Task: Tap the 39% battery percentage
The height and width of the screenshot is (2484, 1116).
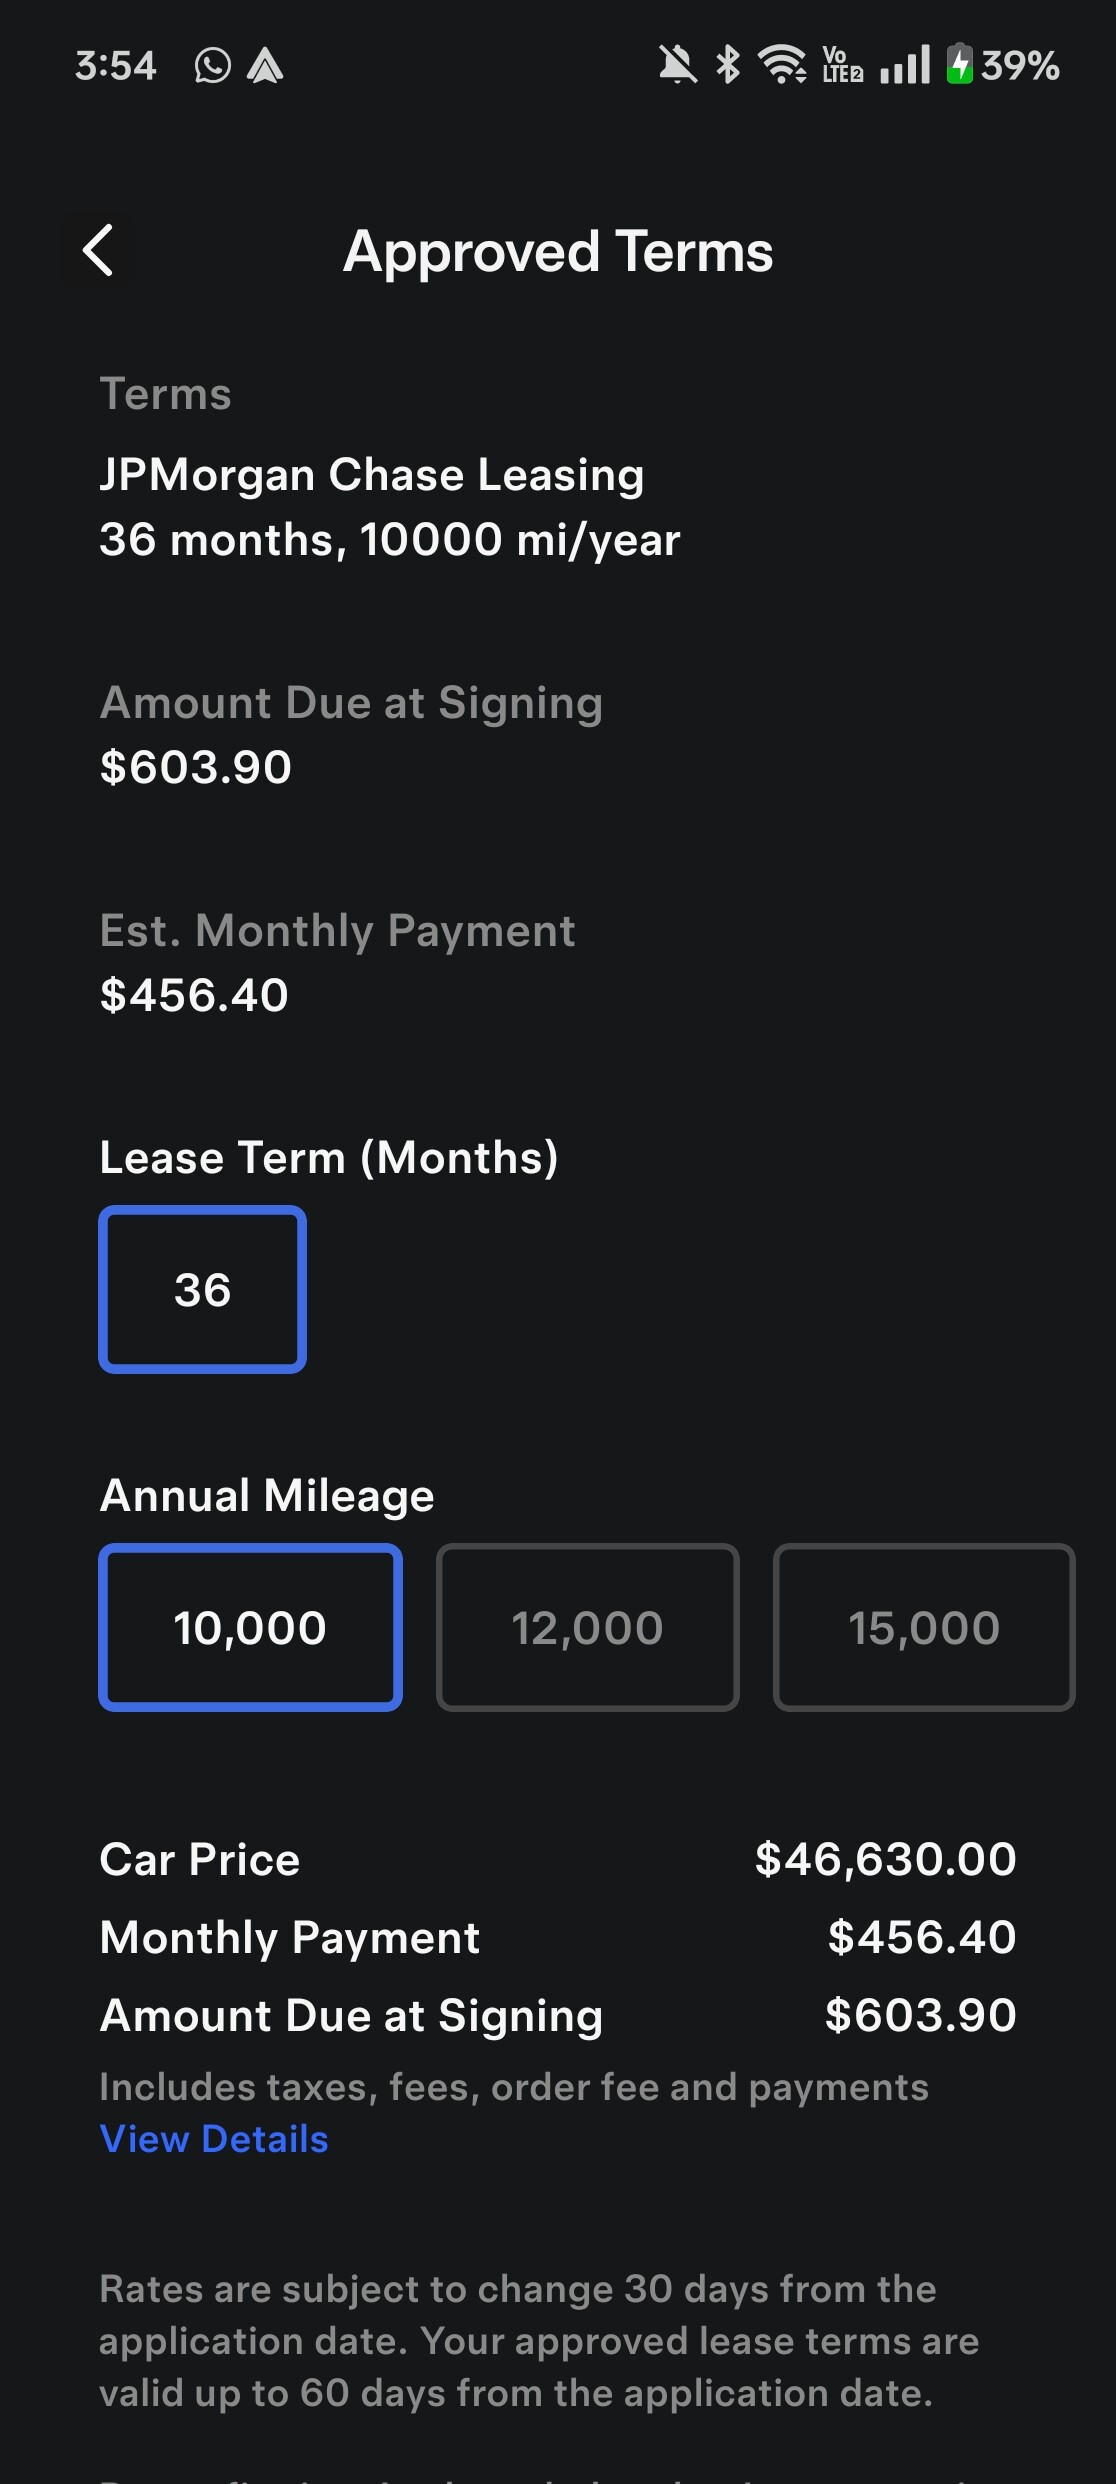Action: tap(1020, 66)
